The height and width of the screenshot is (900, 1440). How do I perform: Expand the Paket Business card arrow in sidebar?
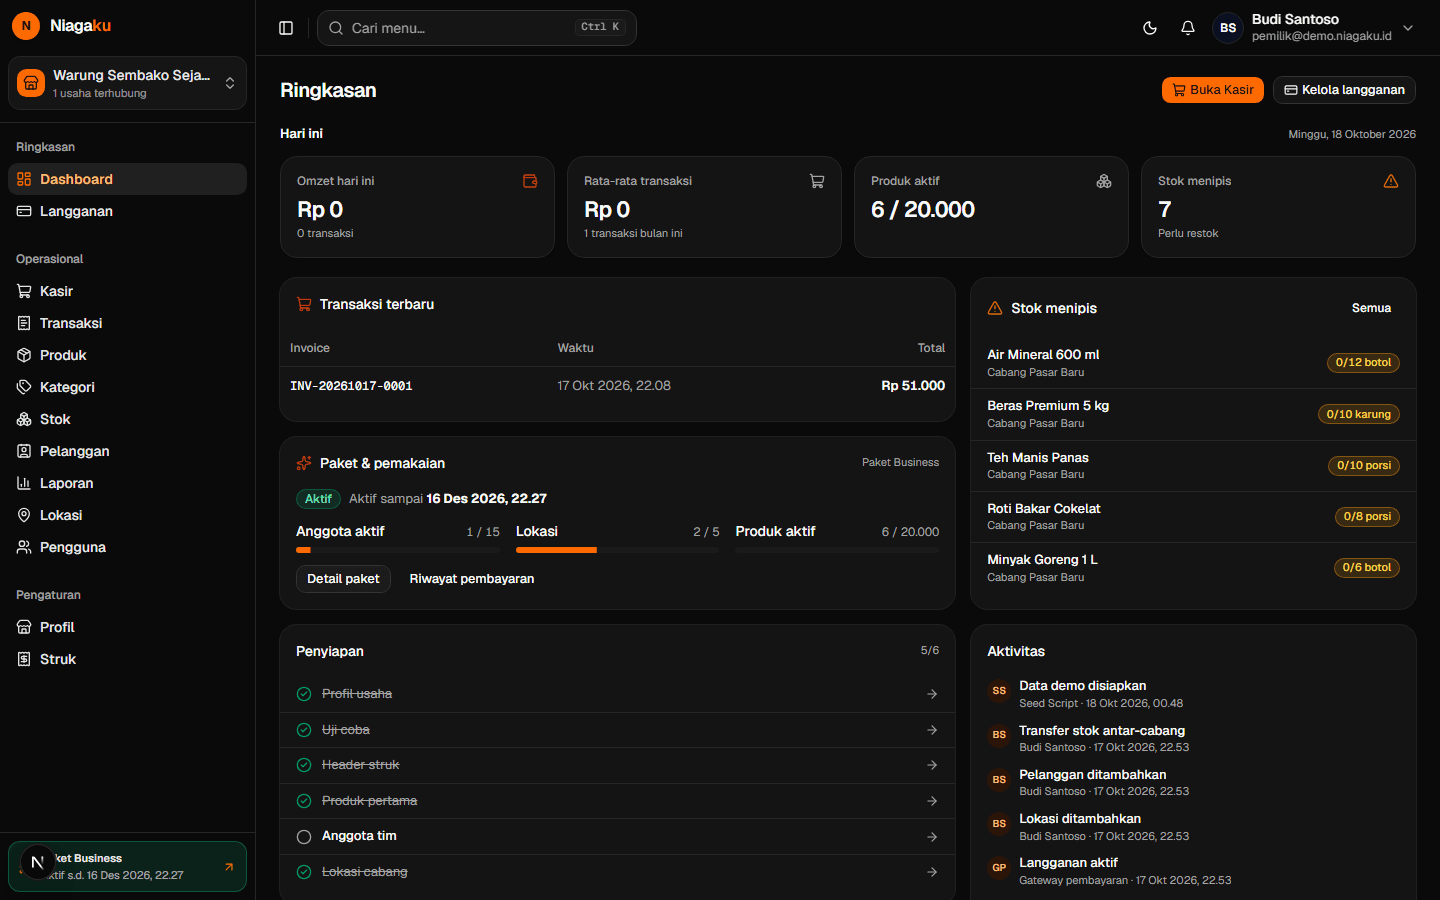(229, 867)
